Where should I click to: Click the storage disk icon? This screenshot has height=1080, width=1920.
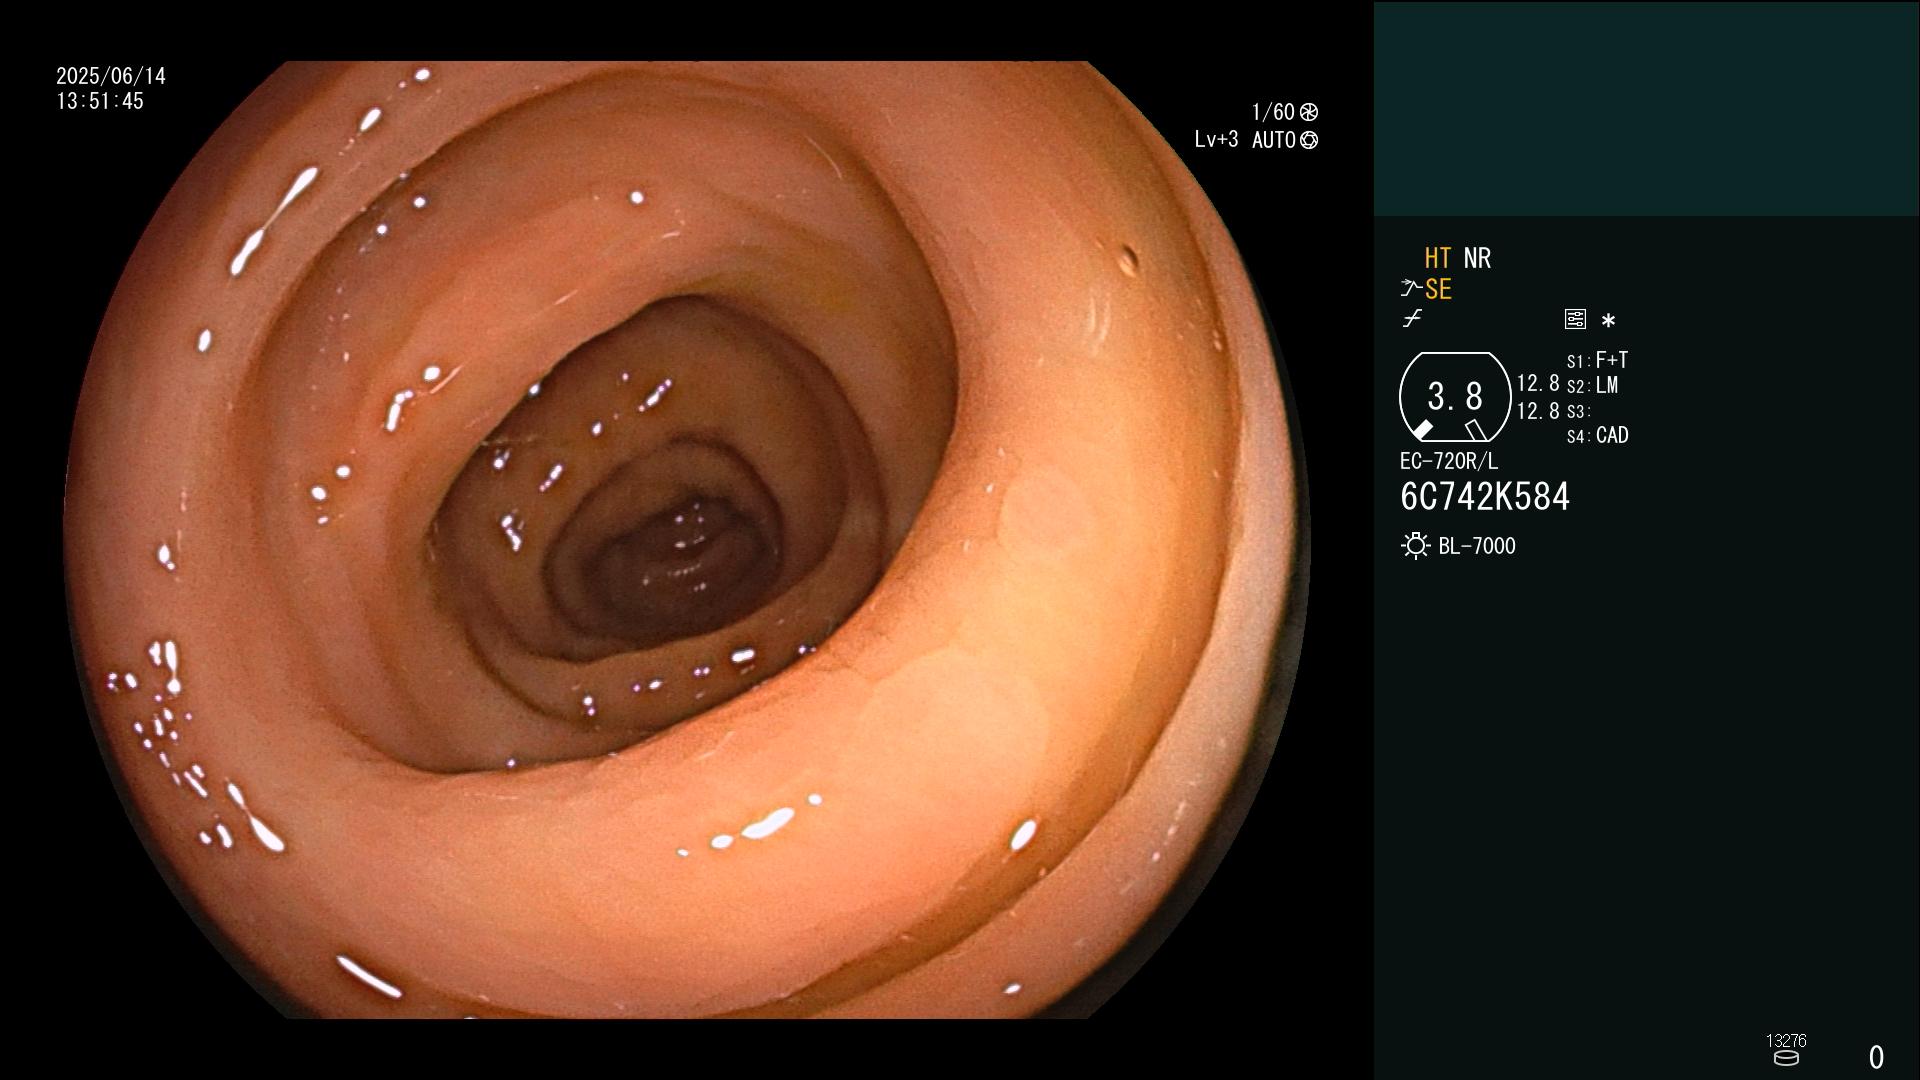coord(1786,1058)
